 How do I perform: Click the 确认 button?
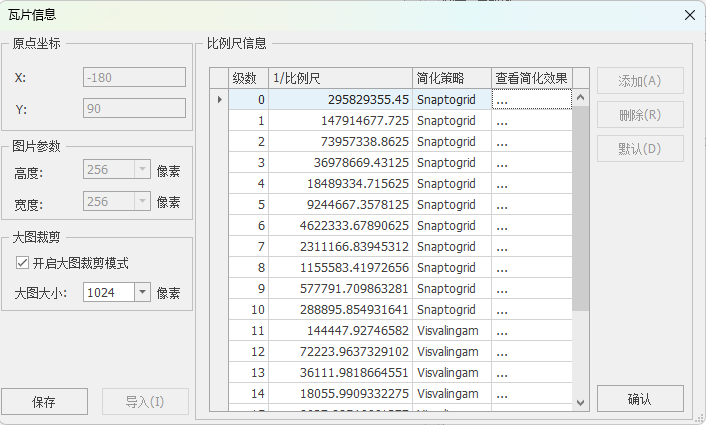(640, 399)
